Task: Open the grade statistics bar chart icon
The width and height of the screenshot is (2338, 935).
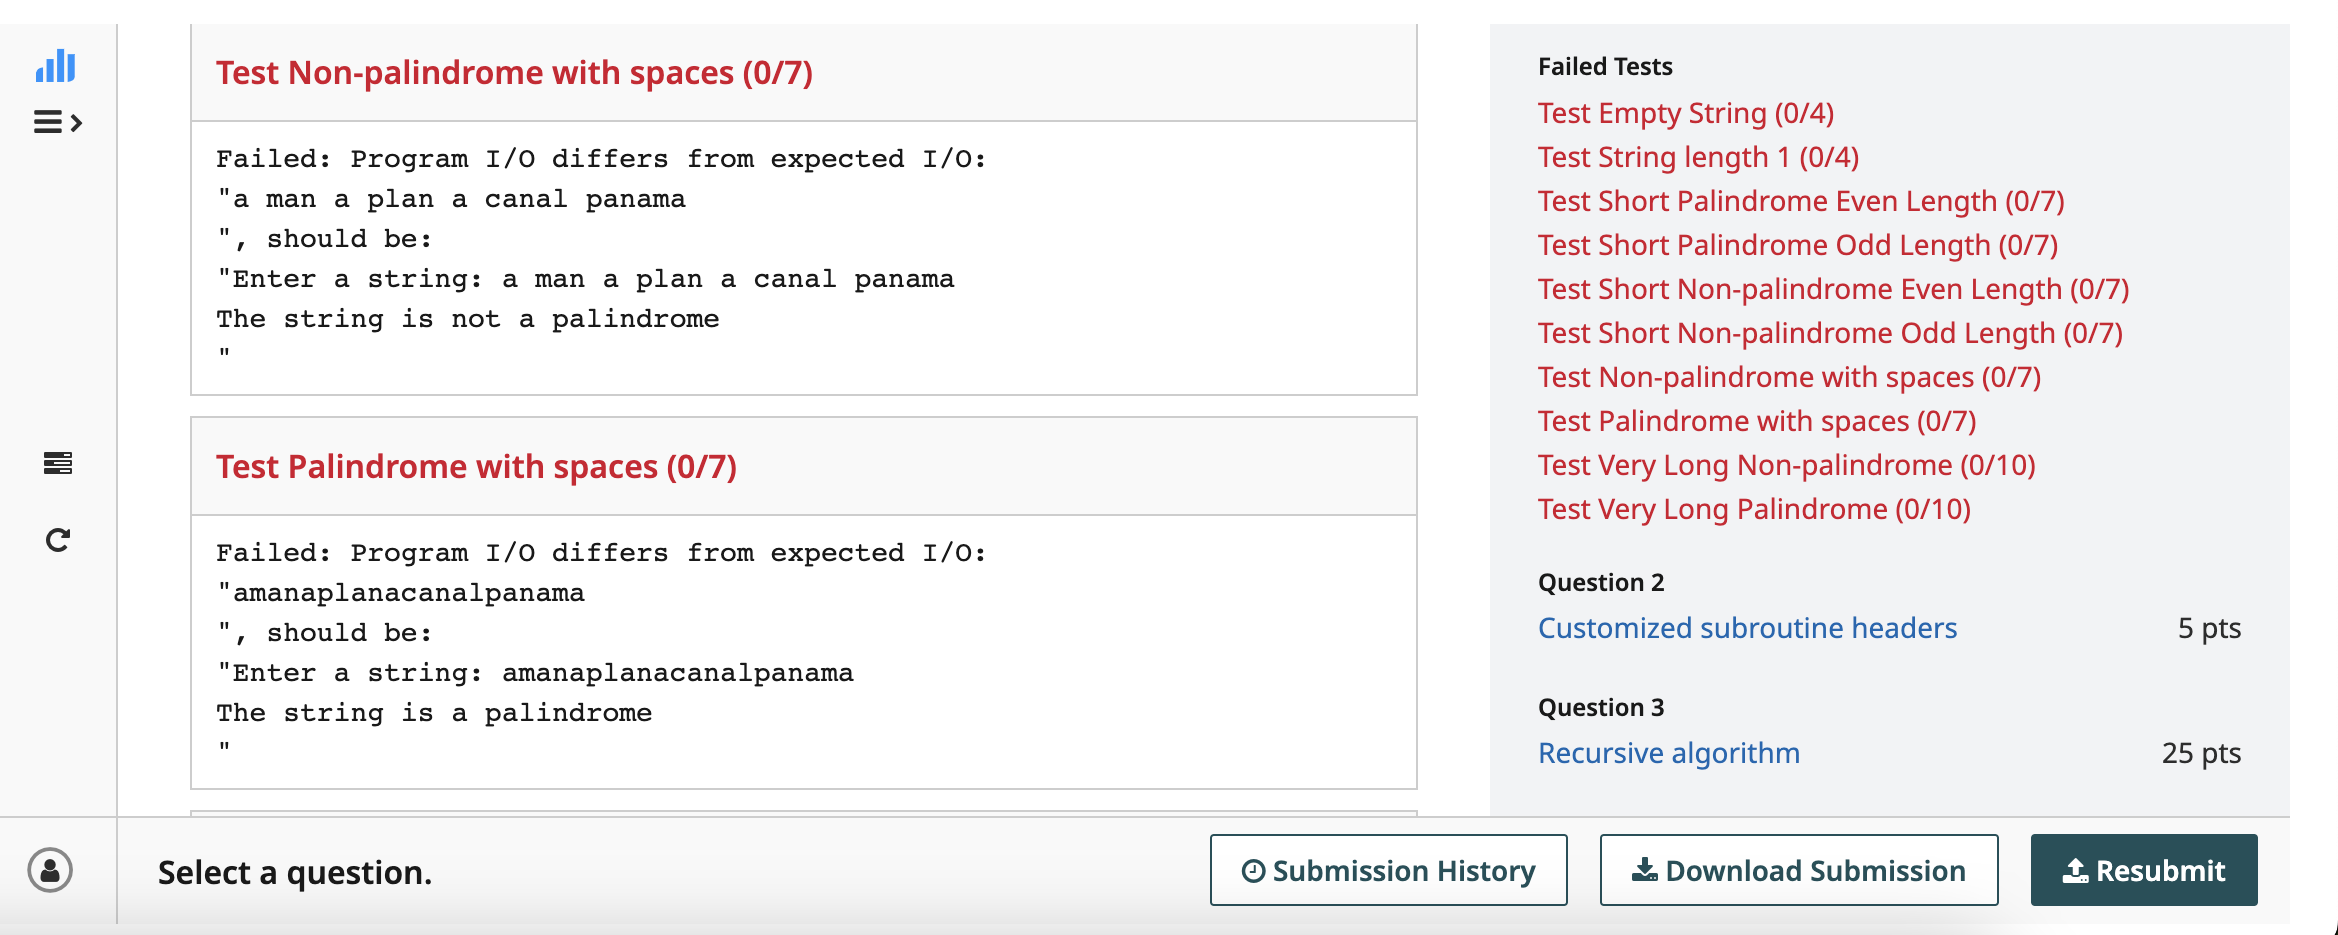Action: coord(57,66)
